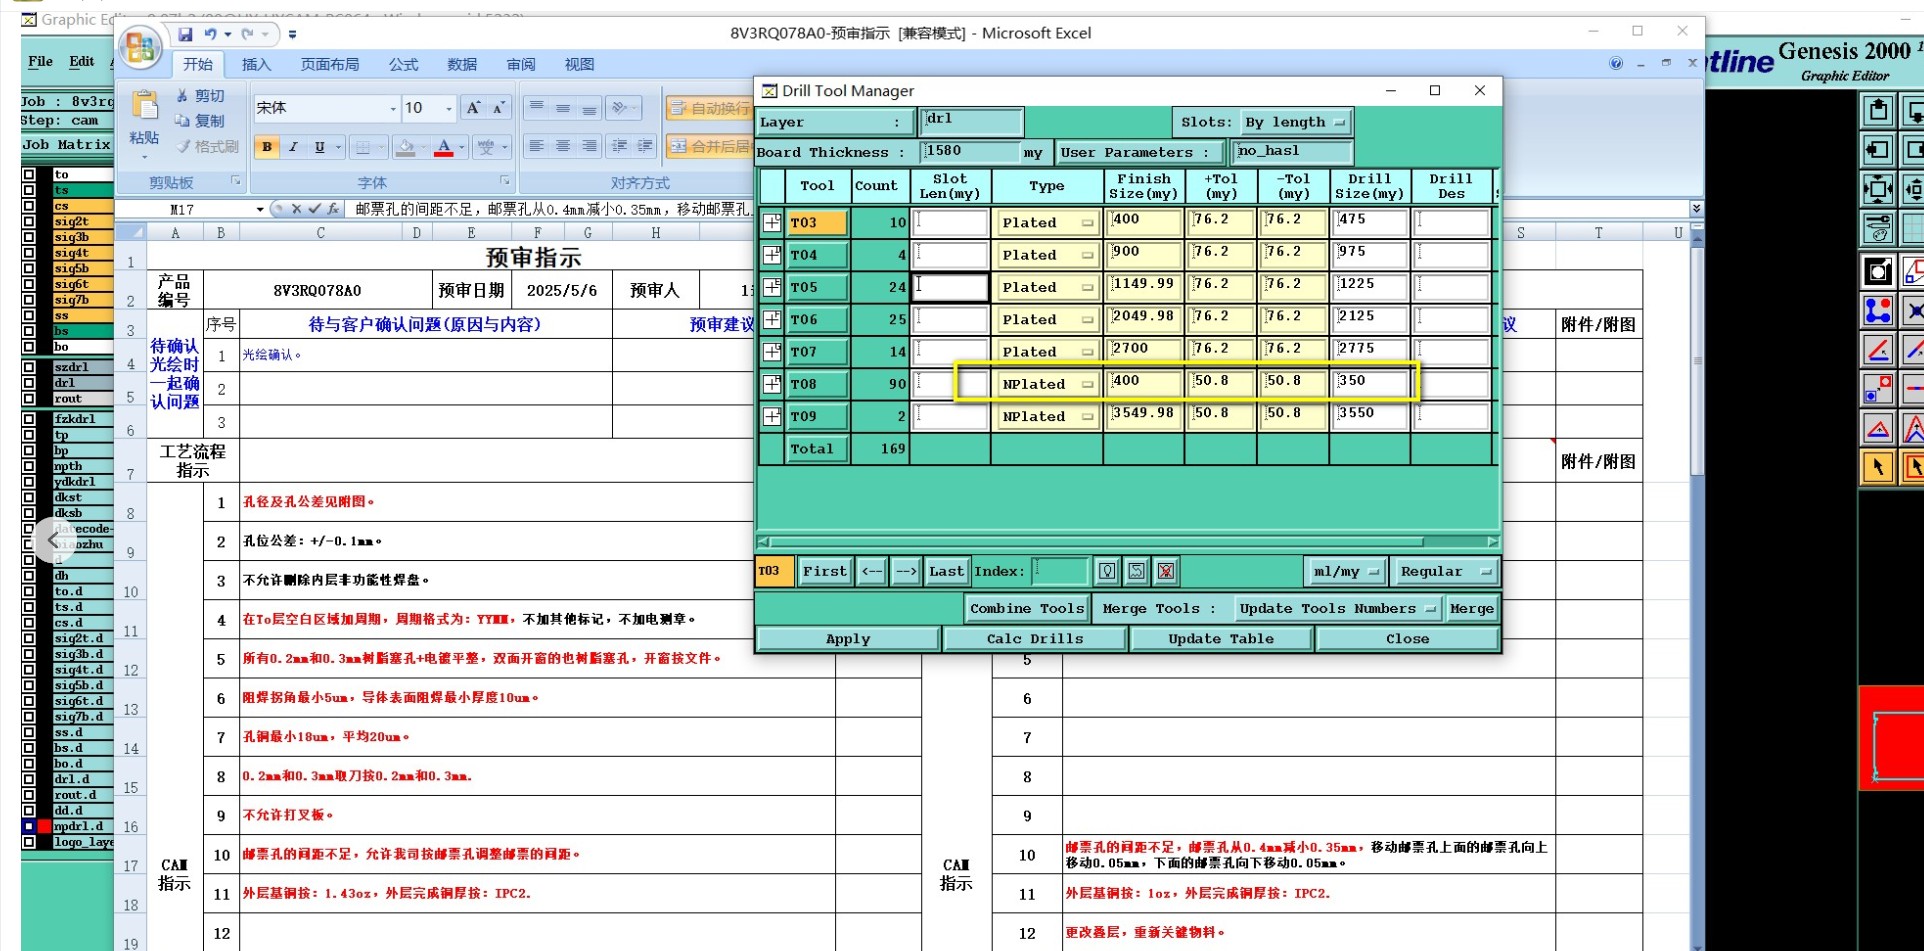The image size is (1924, 951).
Task: Click the brush and palette icon in Genesis toolbar
Action: click(x=1878, y=229)
